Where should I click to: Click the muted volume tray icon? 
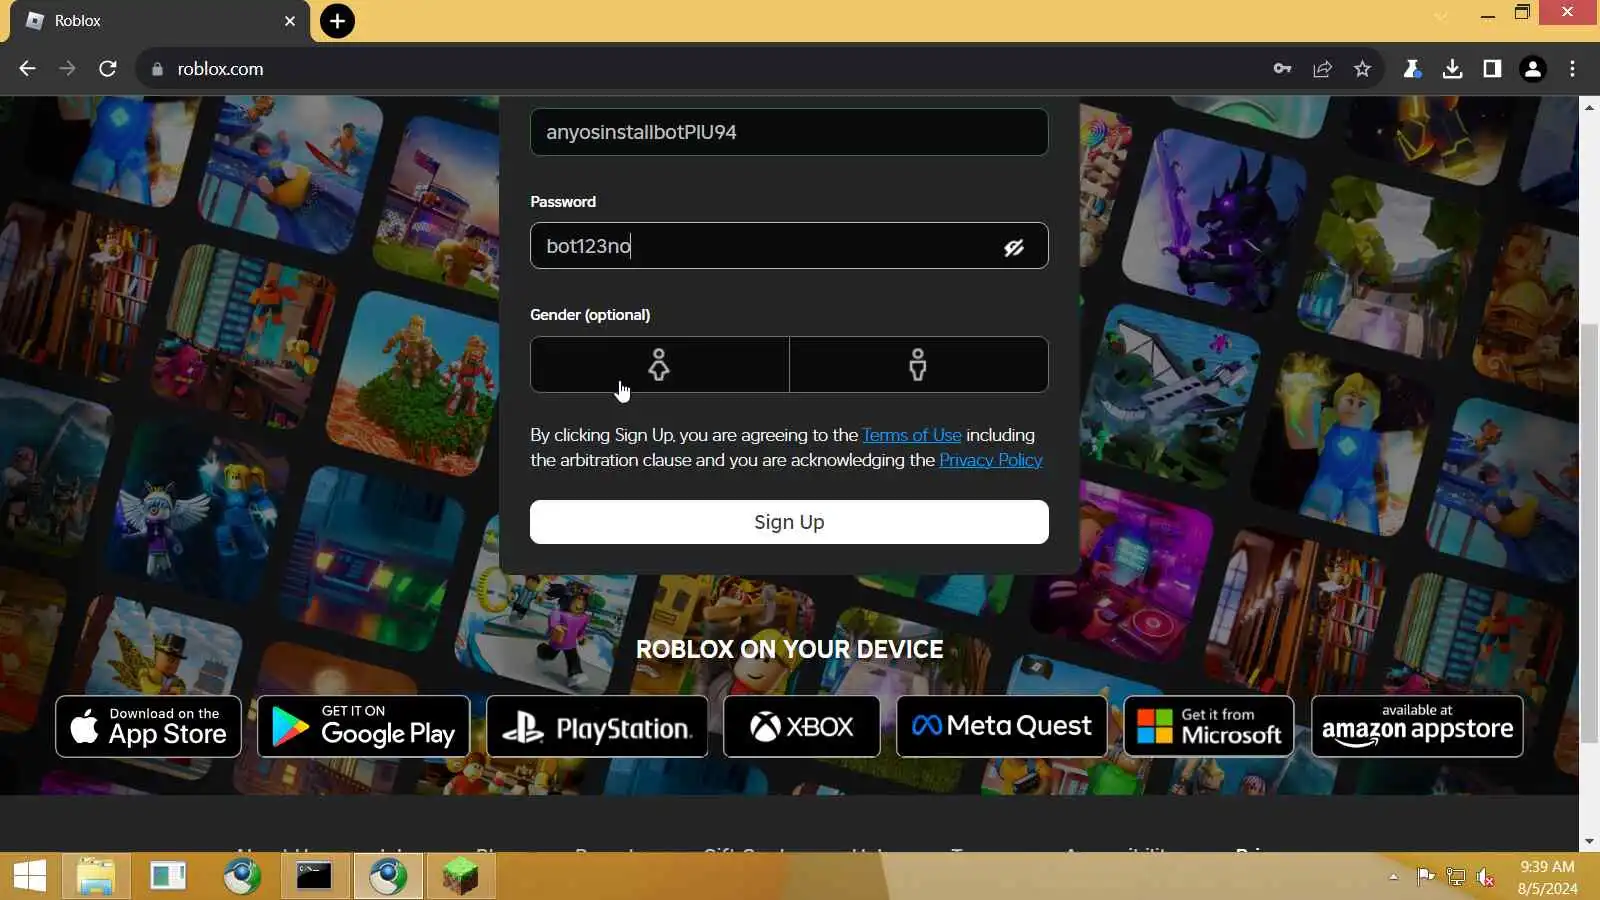pyautogui.click(x=1486, y=877)
